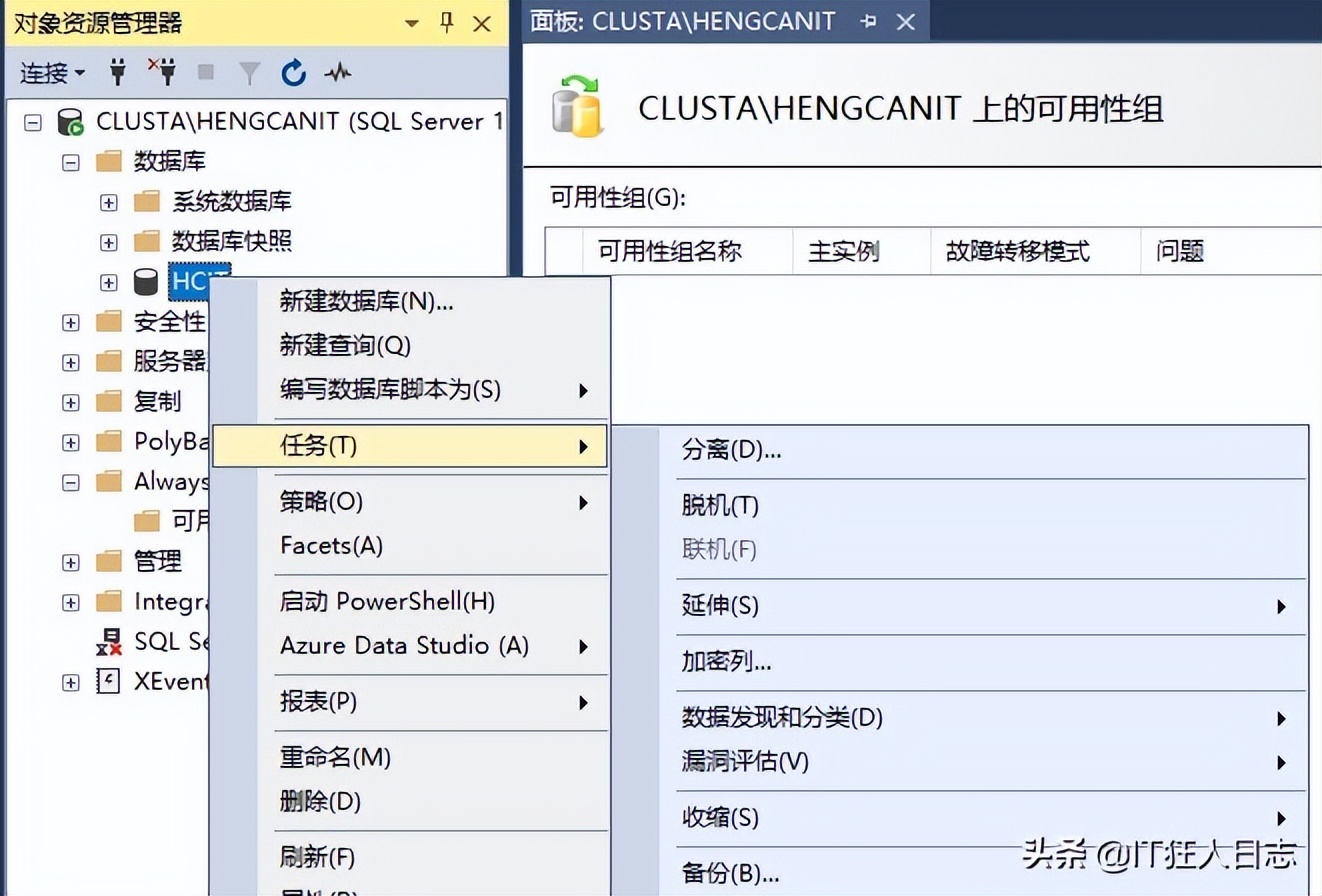Select the 系统数据库 tree item

coord(232,201)
